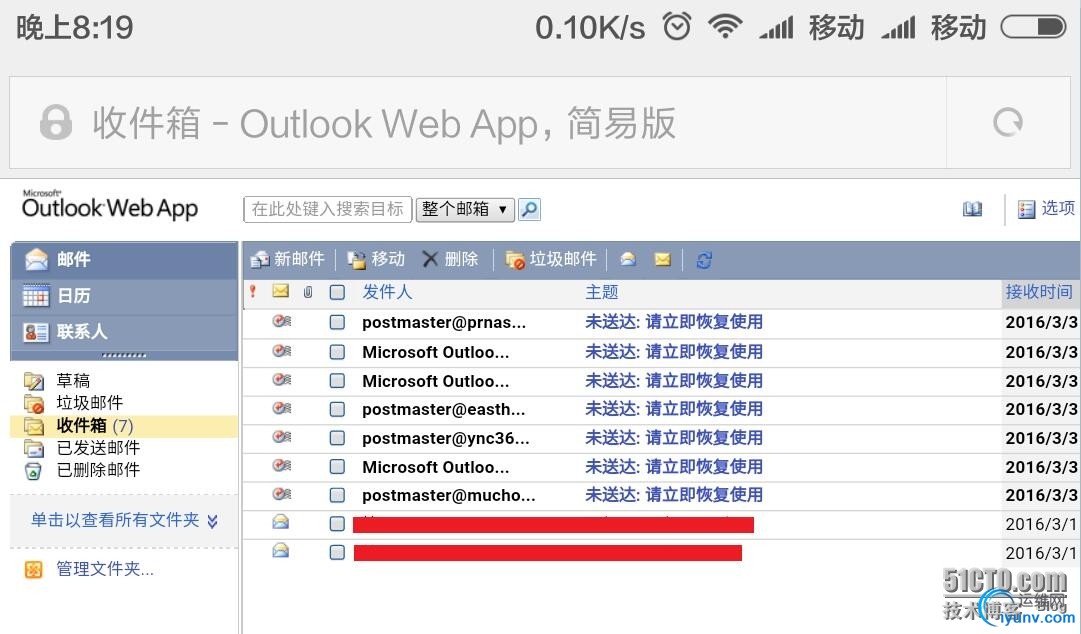1081x634 pixels.
Task: Tap the Wi-Fi icon in the status bar
Action: [725, 27]
